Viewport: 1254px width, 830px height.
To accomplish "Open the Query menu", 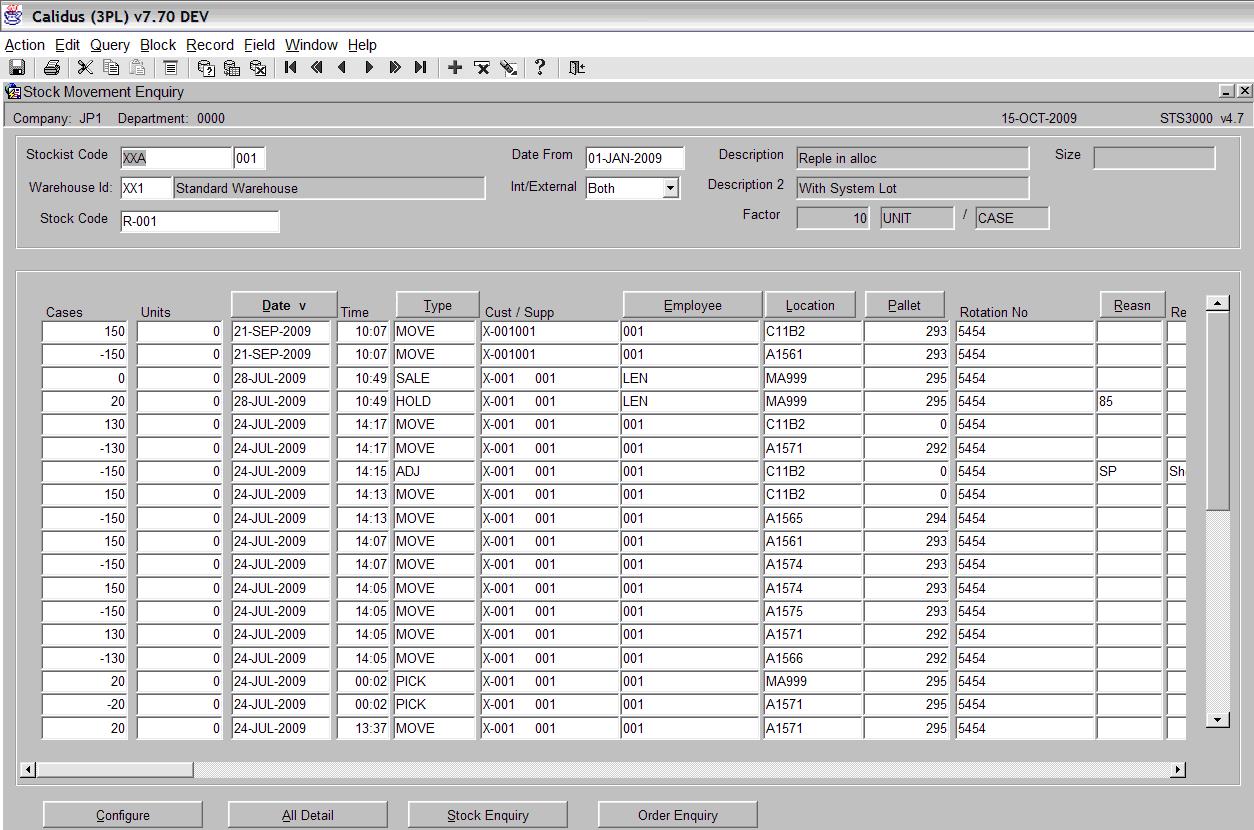I will tap(110, 45).
